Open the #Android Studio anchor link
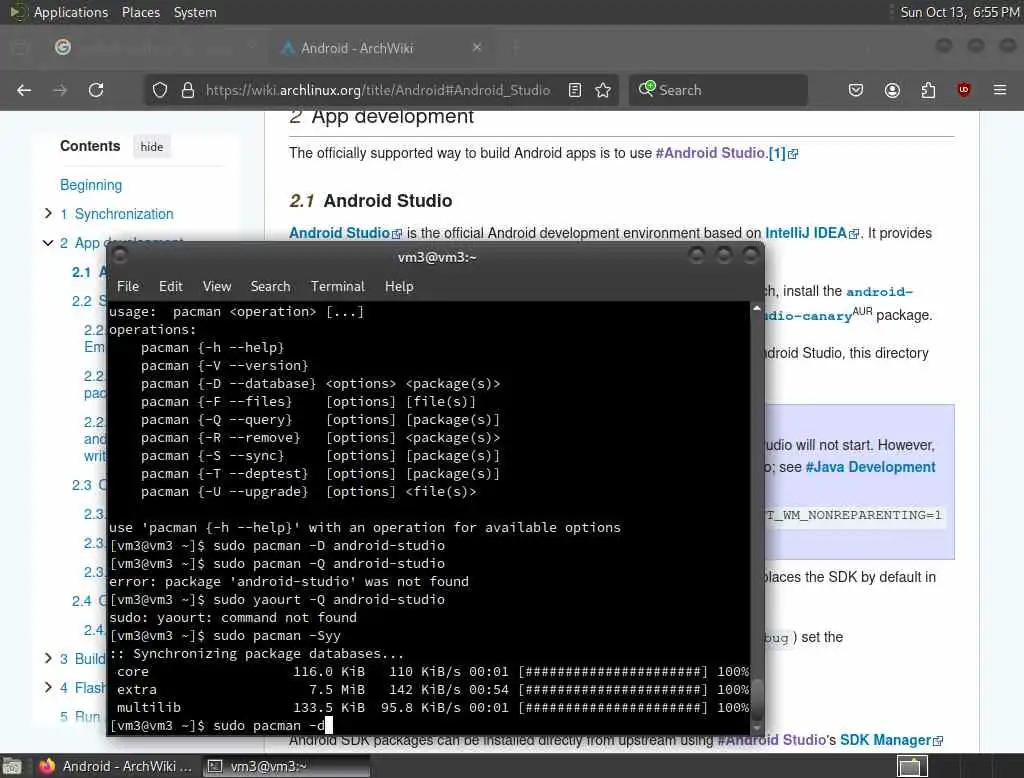 710,153
